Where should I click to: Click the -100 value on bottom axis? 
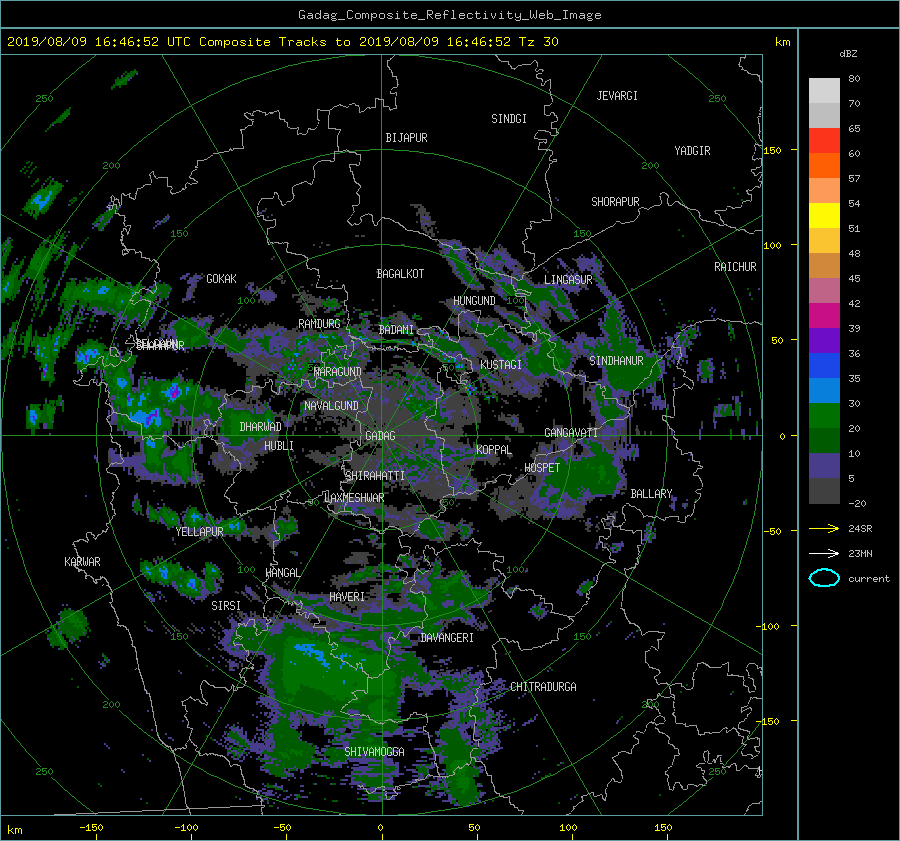click(x=186, y=828)
